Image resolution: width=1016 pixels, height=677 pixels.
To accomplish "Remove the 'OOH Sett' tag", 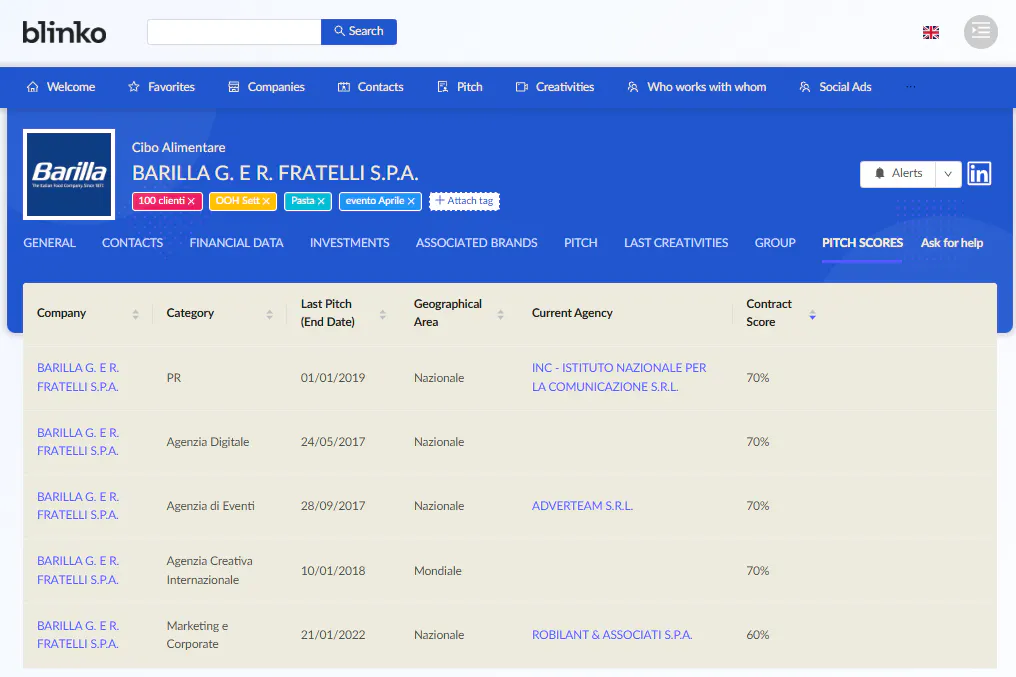I will point(266,201).
